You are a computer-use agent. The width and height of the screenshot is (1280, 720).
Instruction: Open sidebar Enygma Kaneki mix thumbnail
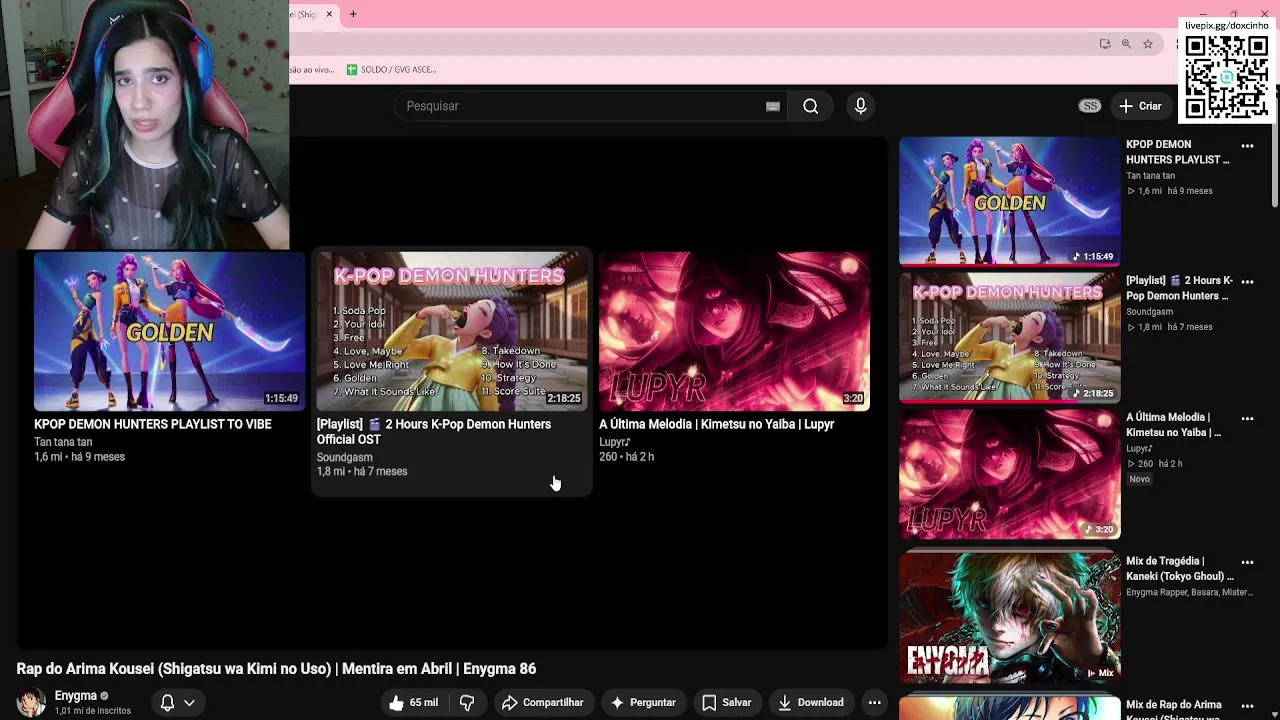(1010, 617)
